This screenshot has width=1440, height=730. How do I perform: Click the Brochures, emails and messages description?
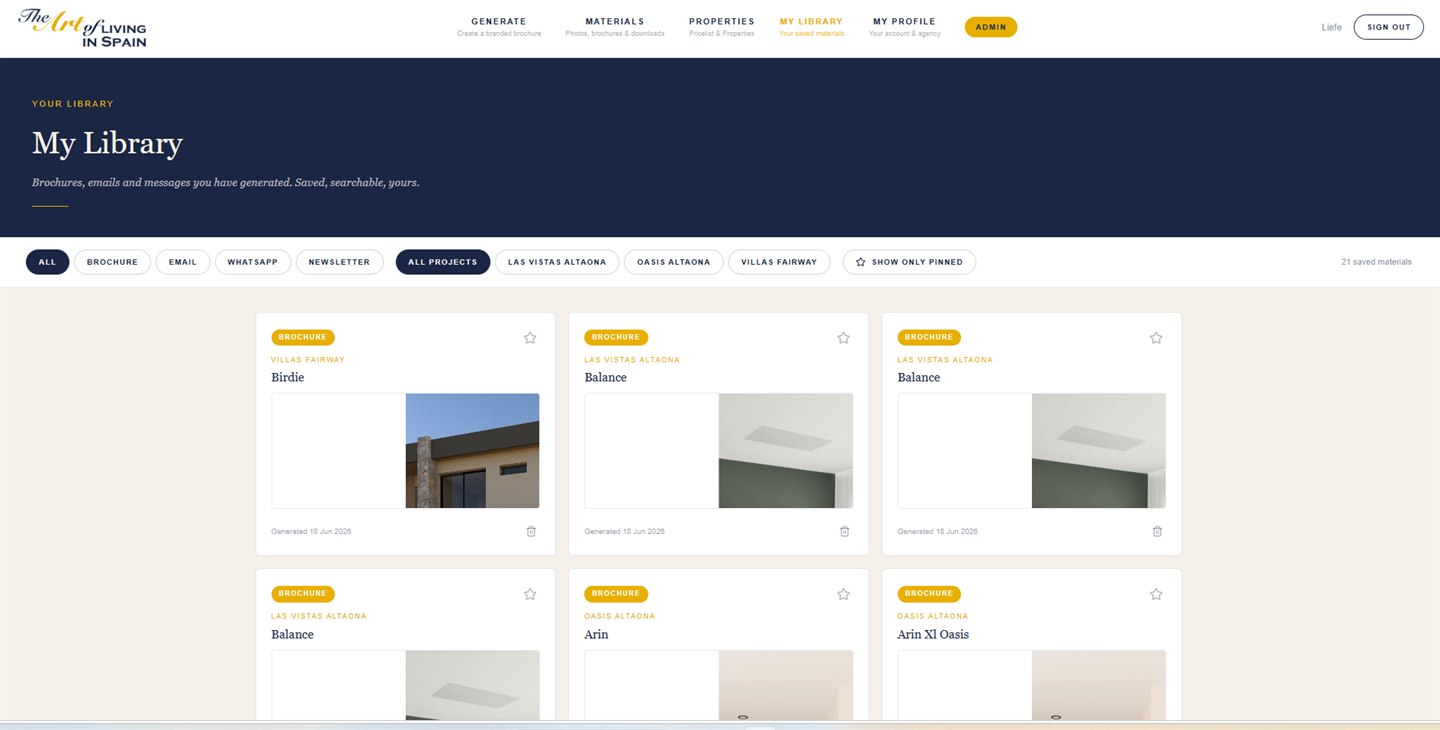pyautogui.click(x=226, y=183)
